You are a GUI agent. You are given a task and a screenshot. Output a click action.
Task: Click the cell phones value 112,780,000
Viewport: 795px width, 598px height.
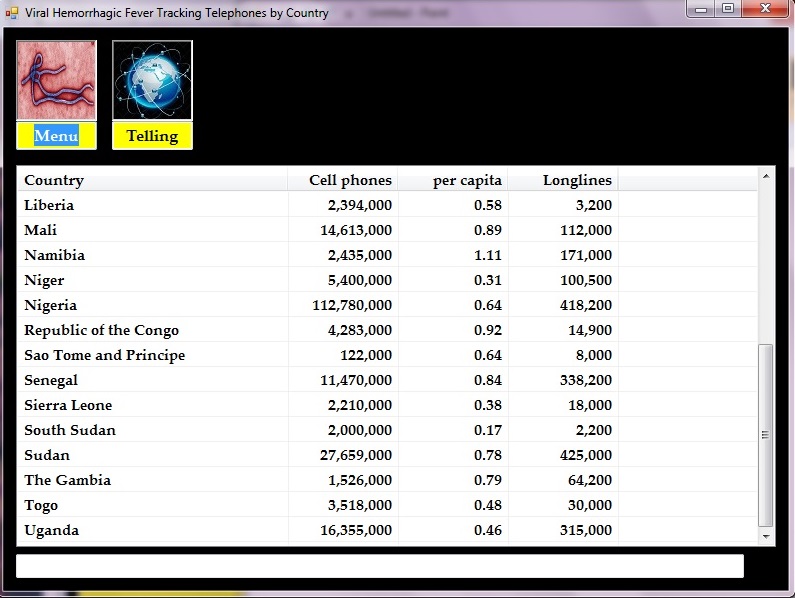pos(352,305)
